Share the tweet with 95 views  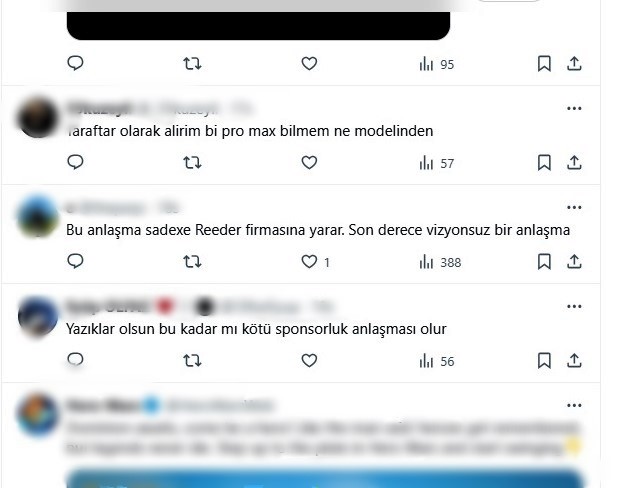pos(574,63)
